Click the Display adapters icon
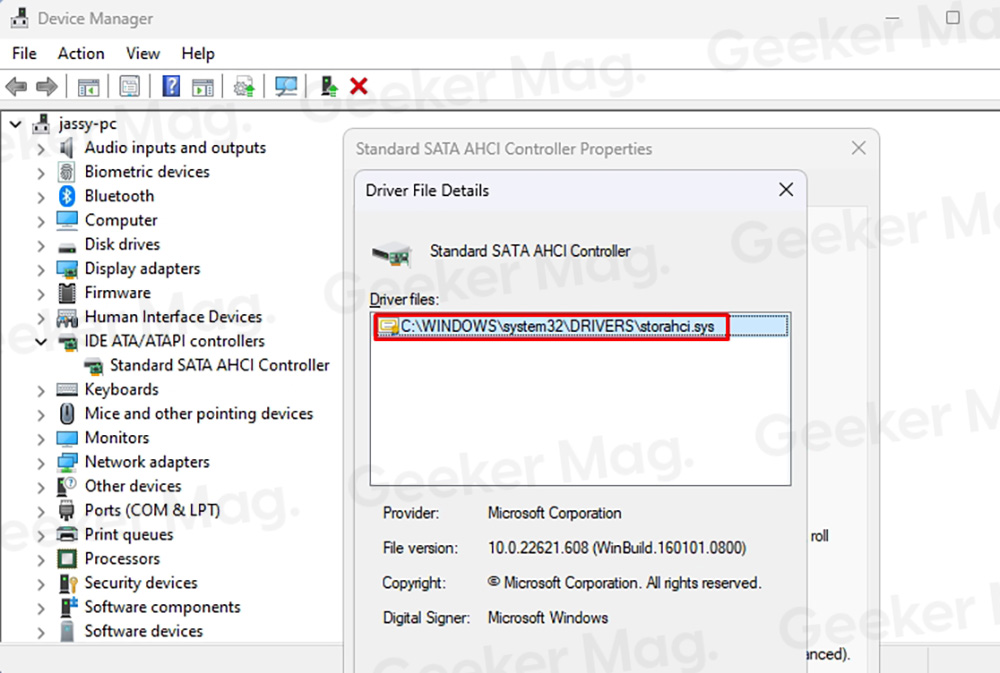This screenshot has height=673, width=1000. tap(66, 269)
